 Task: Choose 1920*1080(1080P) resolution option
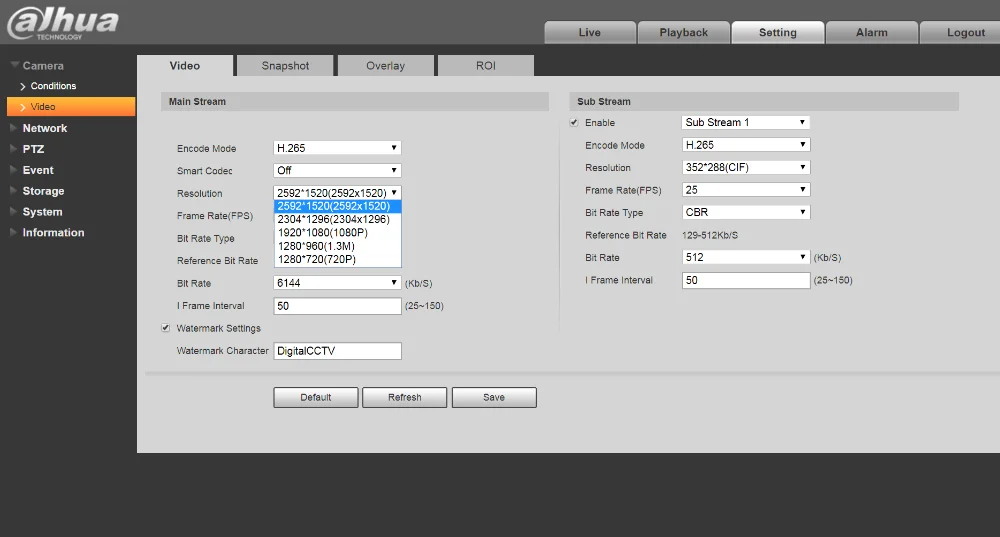point(337,233)
